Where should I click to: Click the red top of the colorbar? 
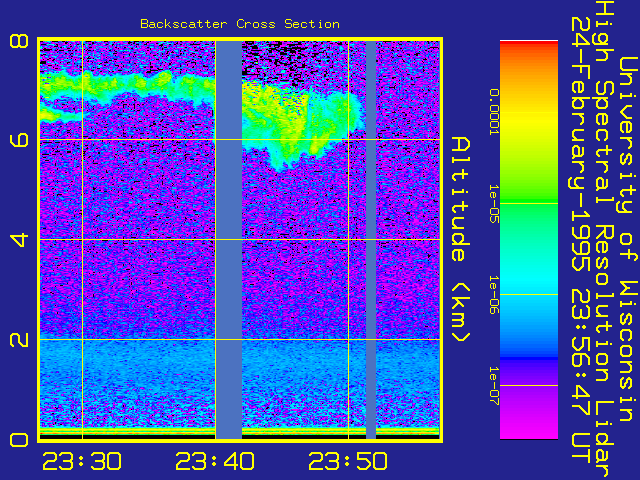pos(529,47)
